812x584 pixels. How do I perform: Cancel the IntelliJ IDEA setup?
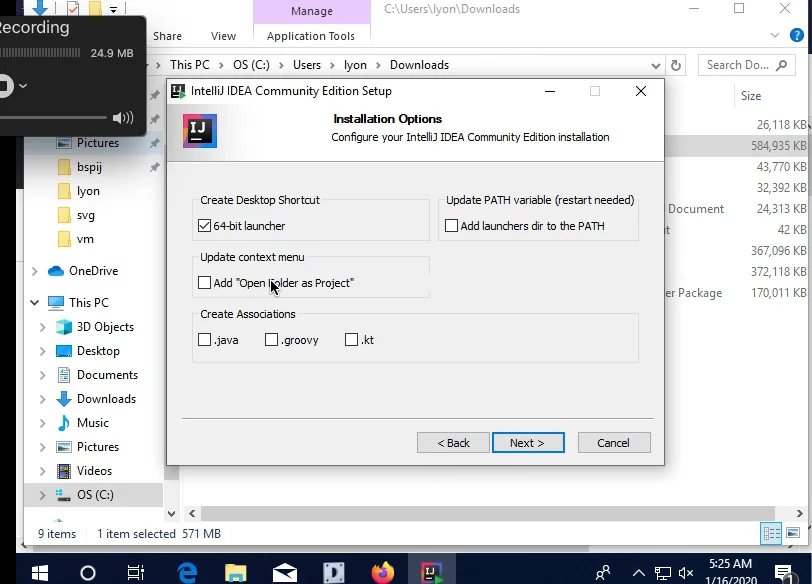point(614,443)
